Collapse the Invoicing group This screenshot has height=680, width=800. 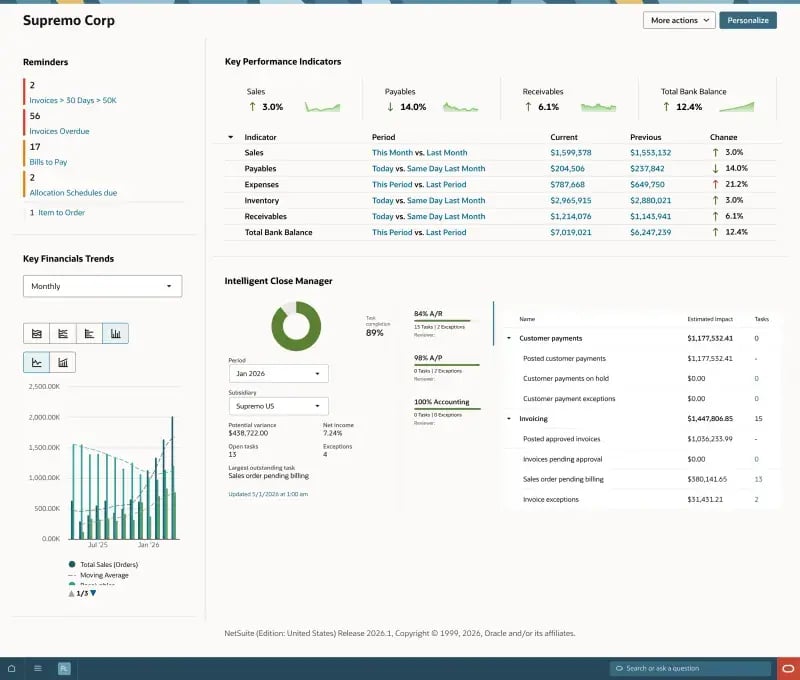(509, 419)
